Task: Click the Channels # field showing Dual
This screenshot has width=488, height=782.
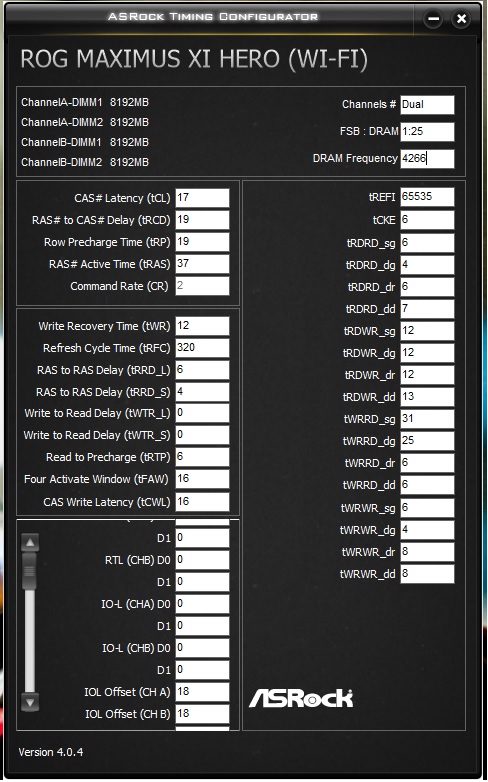Action: (x=427, y=105)
